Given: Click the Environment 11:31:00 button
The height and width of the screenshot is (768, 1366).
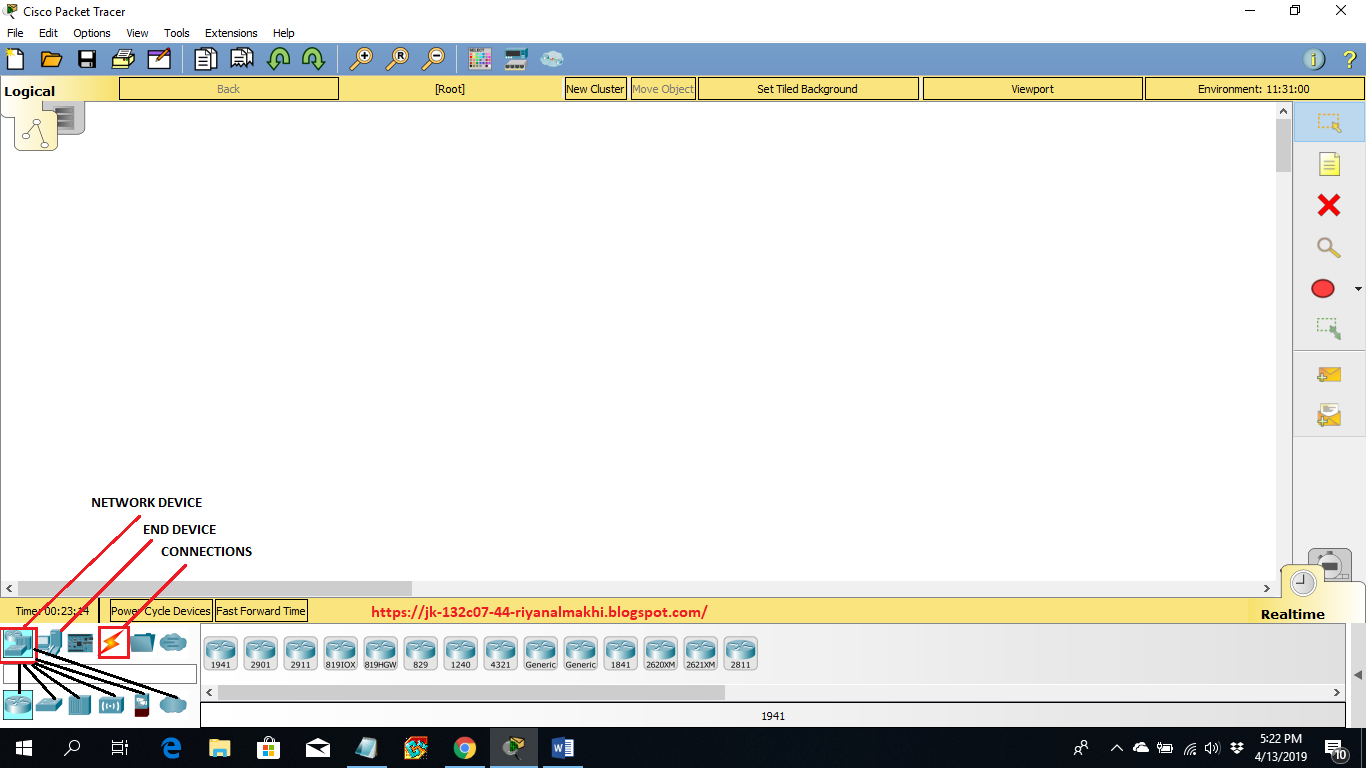Looking at the screenshot, I should [x=1254, y=89].
